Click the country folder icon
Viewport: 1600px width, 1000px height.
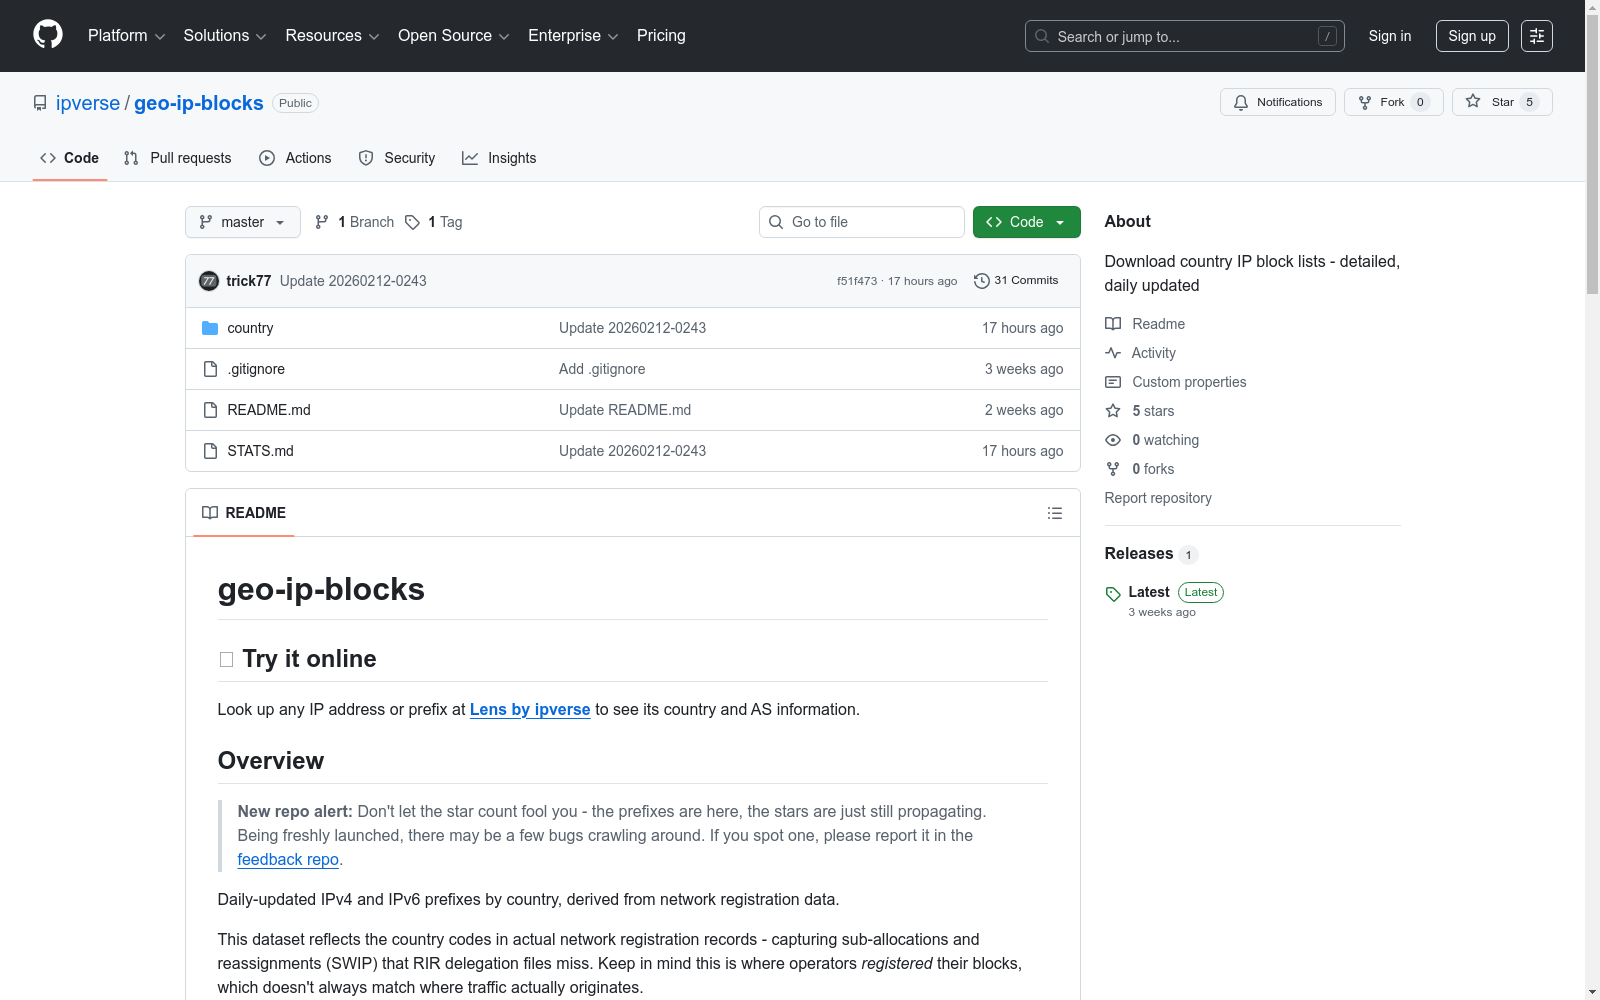tap(210, 328)
